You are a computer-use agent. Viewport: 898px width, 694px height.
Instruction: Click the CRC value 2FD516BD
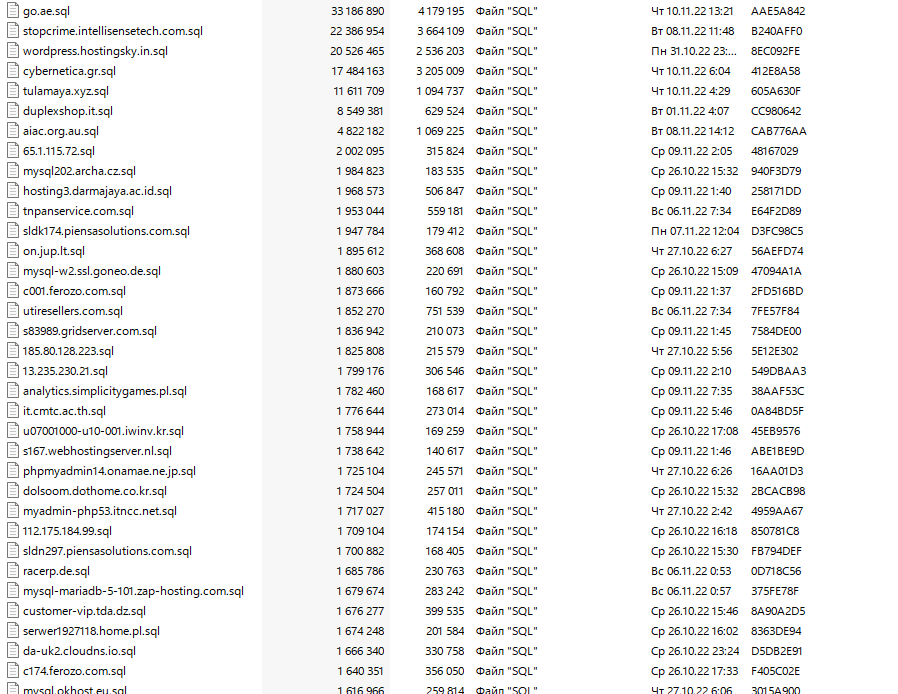pyautogui.click(x=777, y=291)
